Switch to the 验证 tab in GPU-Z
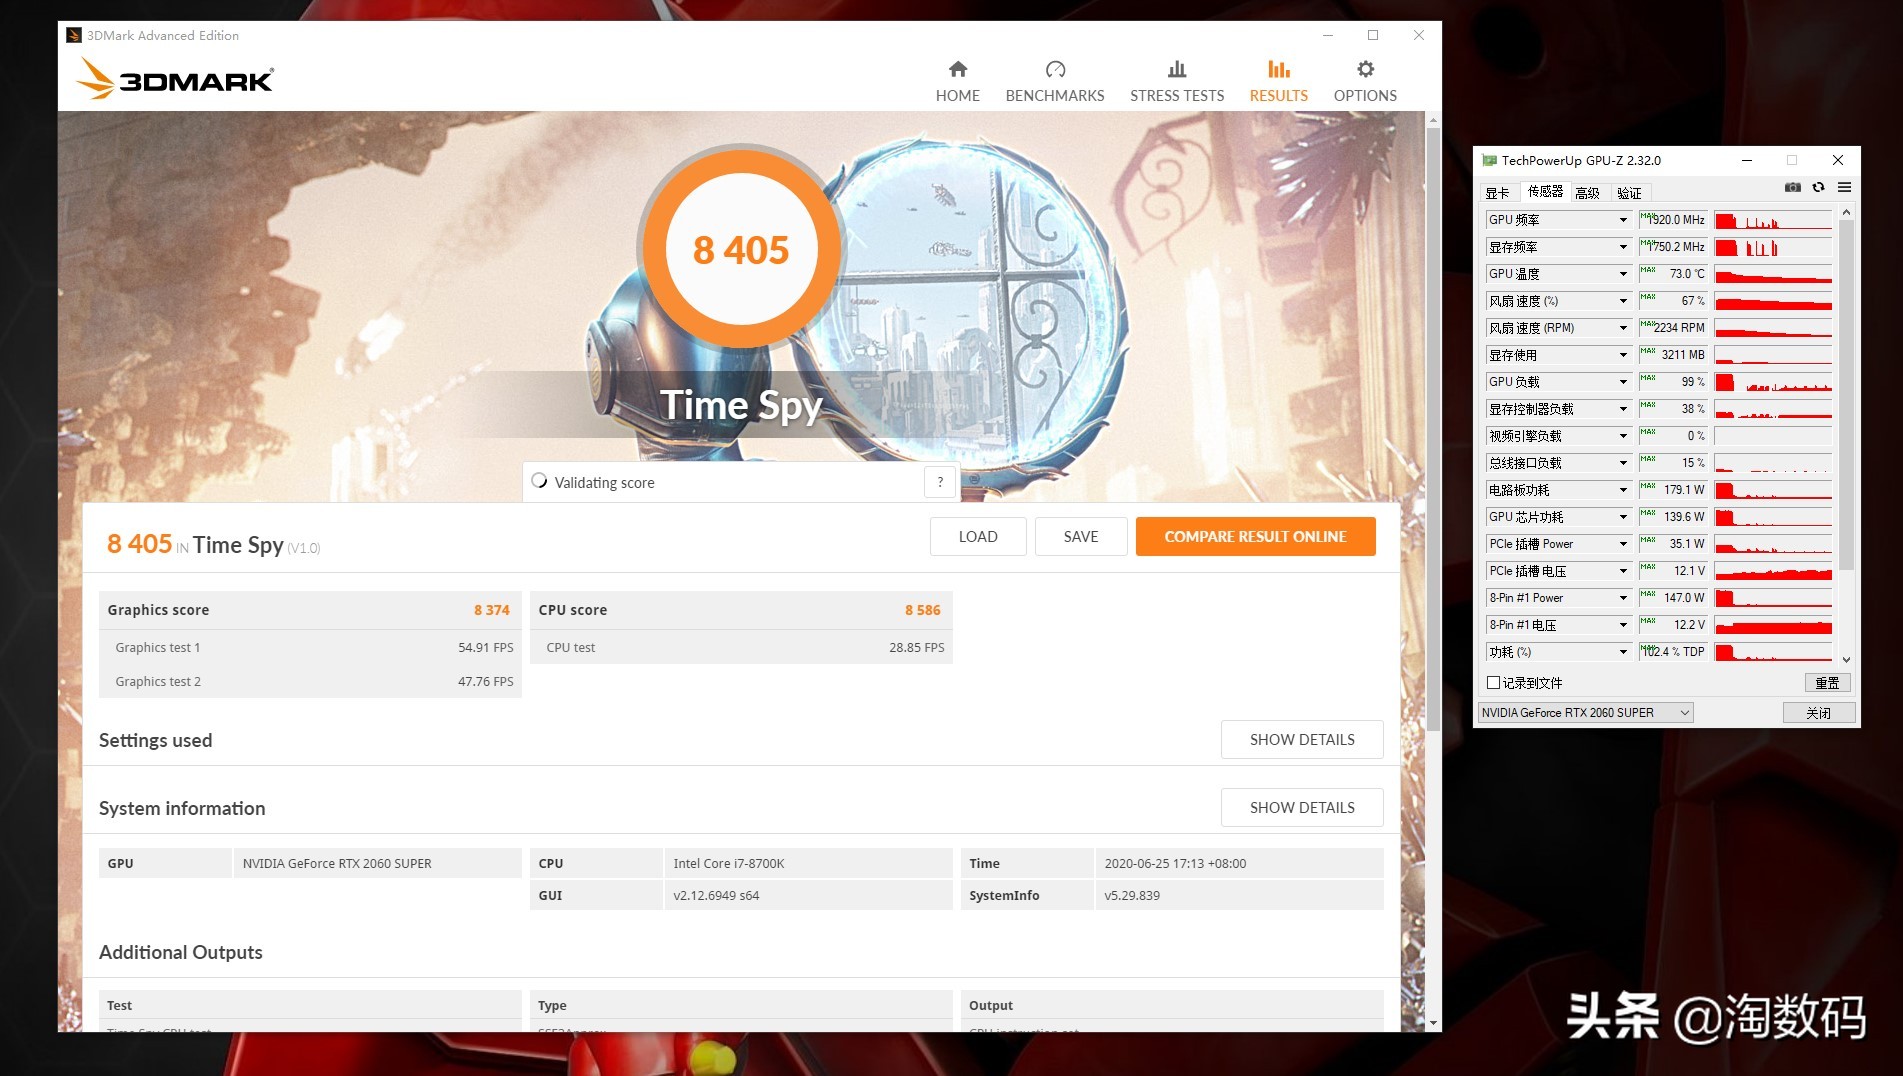Screen dimensions: 1903x1076 [1629, 193]
